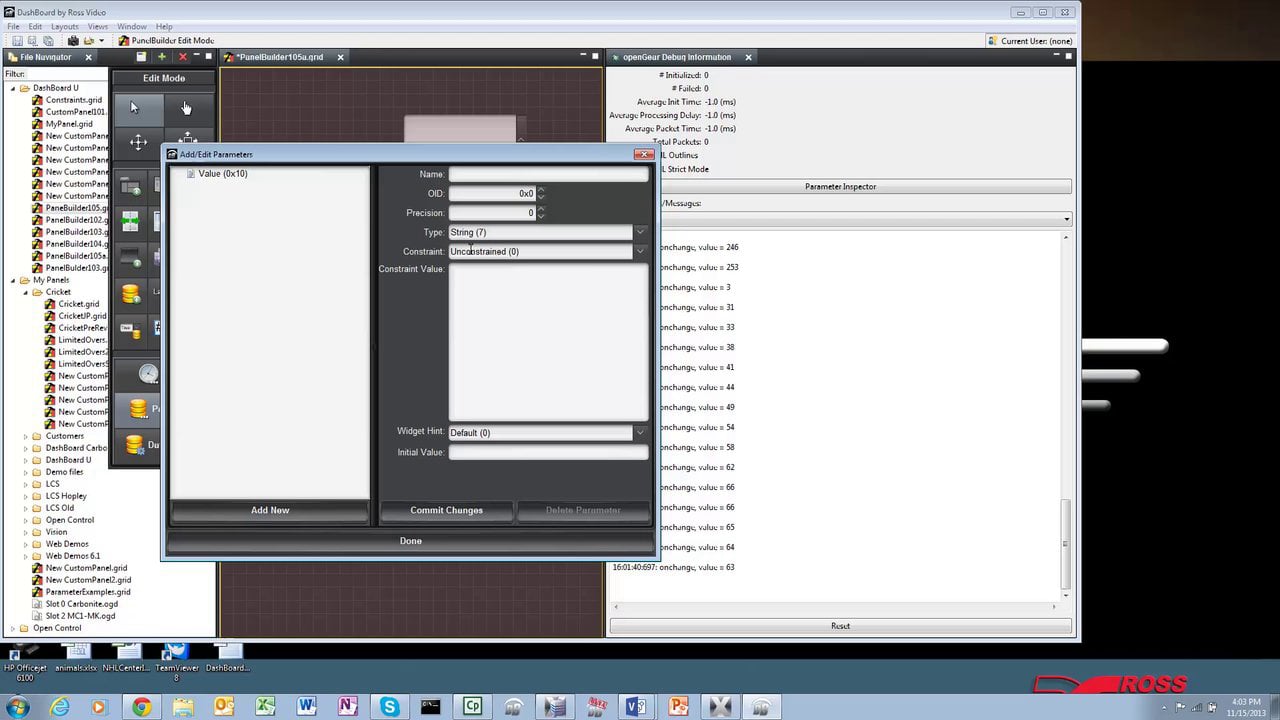Click the stopwatch timer icon in the Edit Mode palette

coord(148,374)
